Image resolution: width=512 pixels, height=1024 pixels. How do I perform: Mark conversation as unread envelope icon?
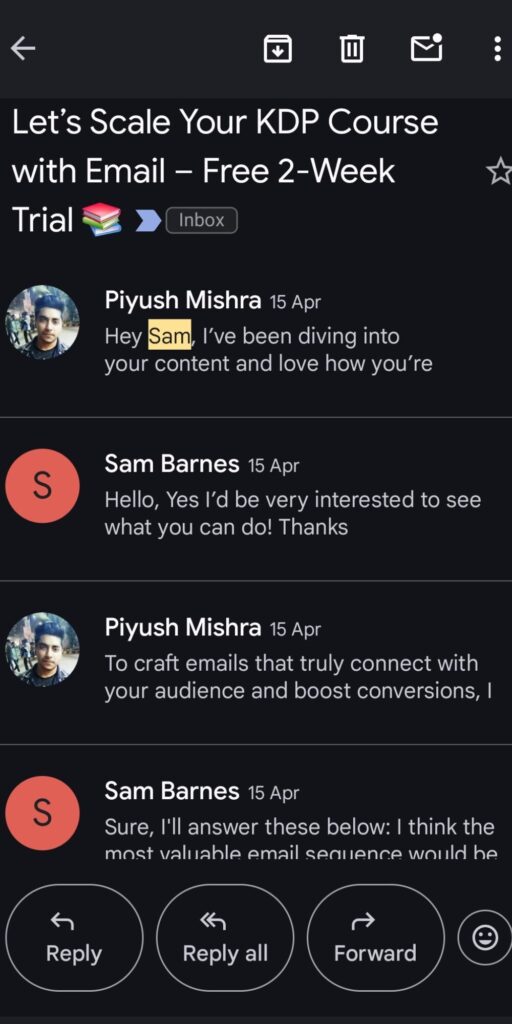(426, 48)
